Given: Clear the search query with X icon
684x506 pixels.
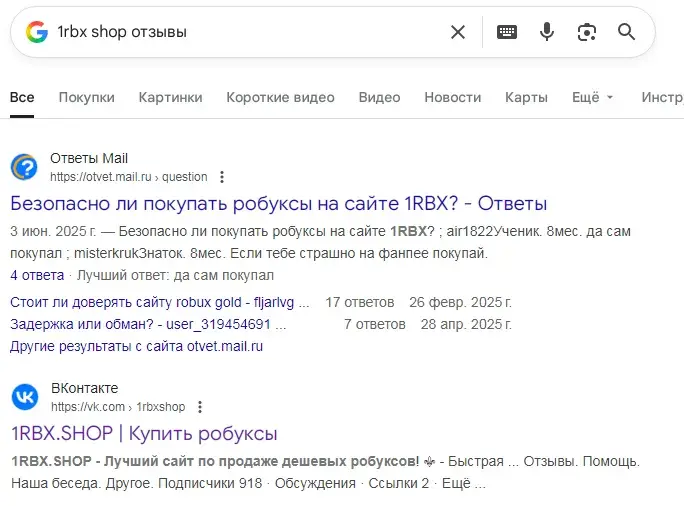Looking at the screenshot, I should [458, 32].
